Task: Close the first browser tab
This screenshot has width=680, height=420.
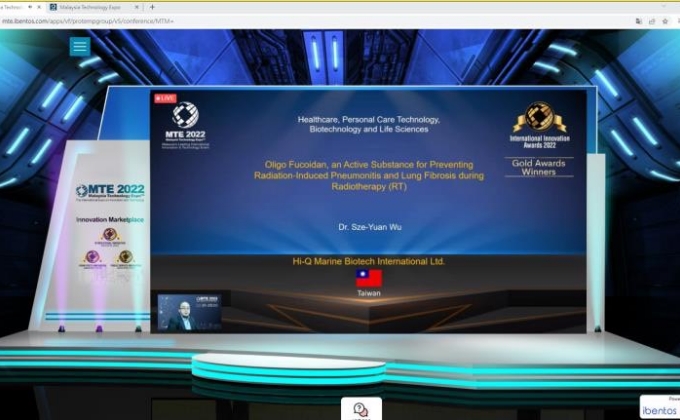Action: (x=39, y=7)
